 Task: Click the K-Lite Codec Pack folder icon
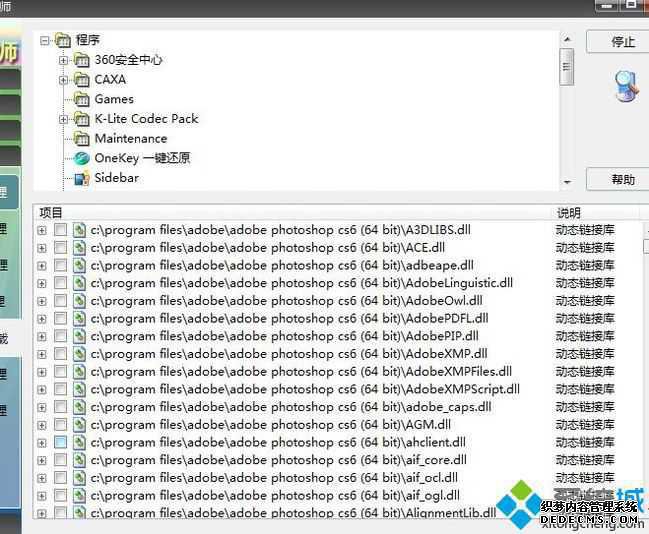pos(82,119)
